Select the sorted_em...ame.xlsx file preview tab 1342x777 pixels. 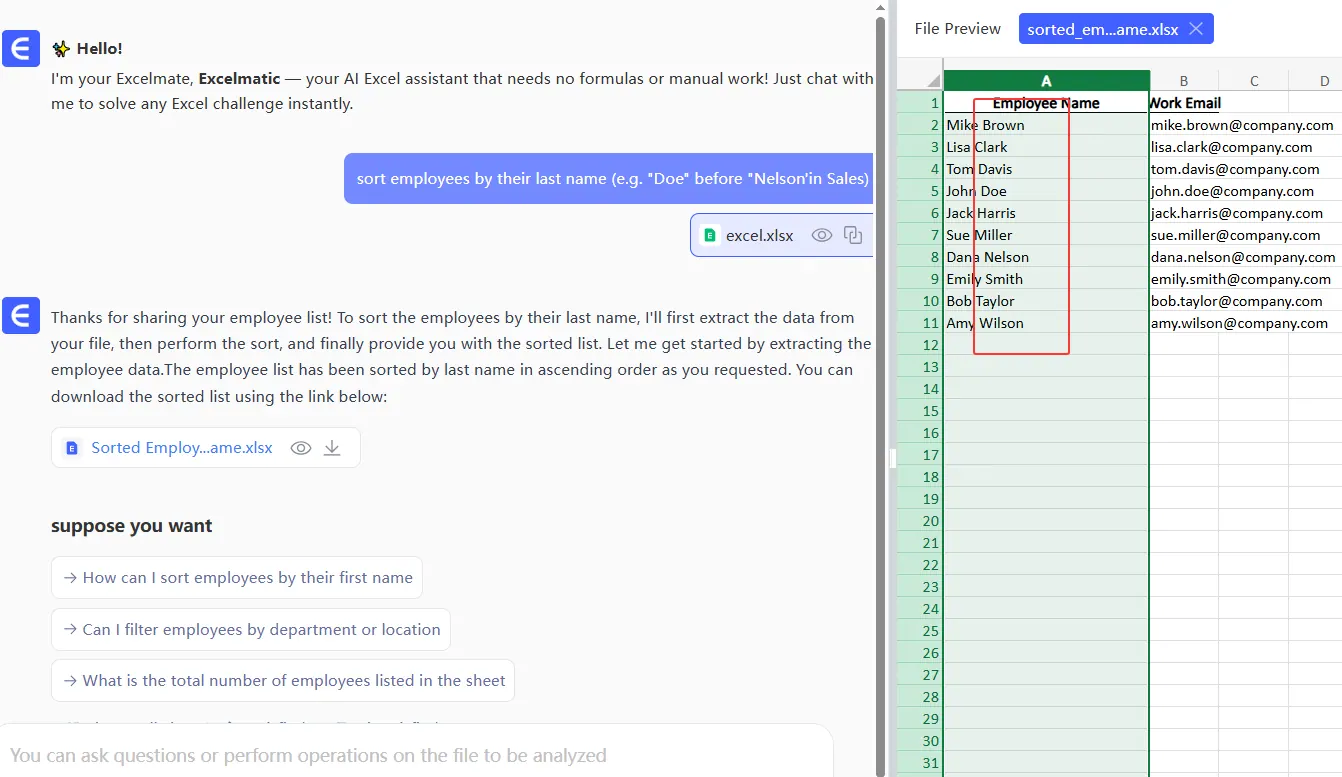coord(1100,29)
